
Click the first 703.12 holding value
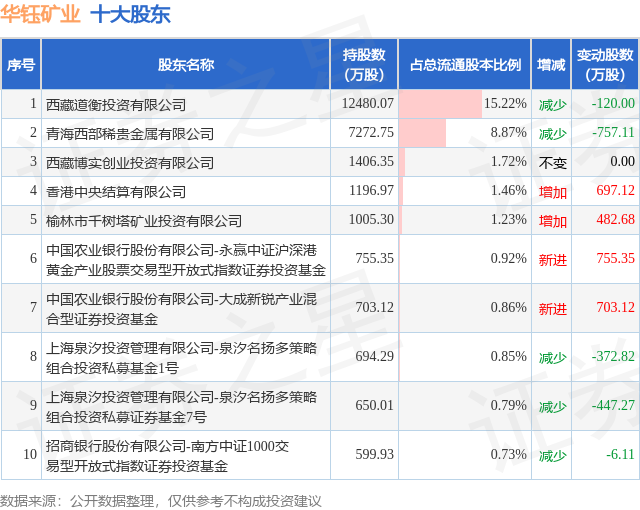374,307
